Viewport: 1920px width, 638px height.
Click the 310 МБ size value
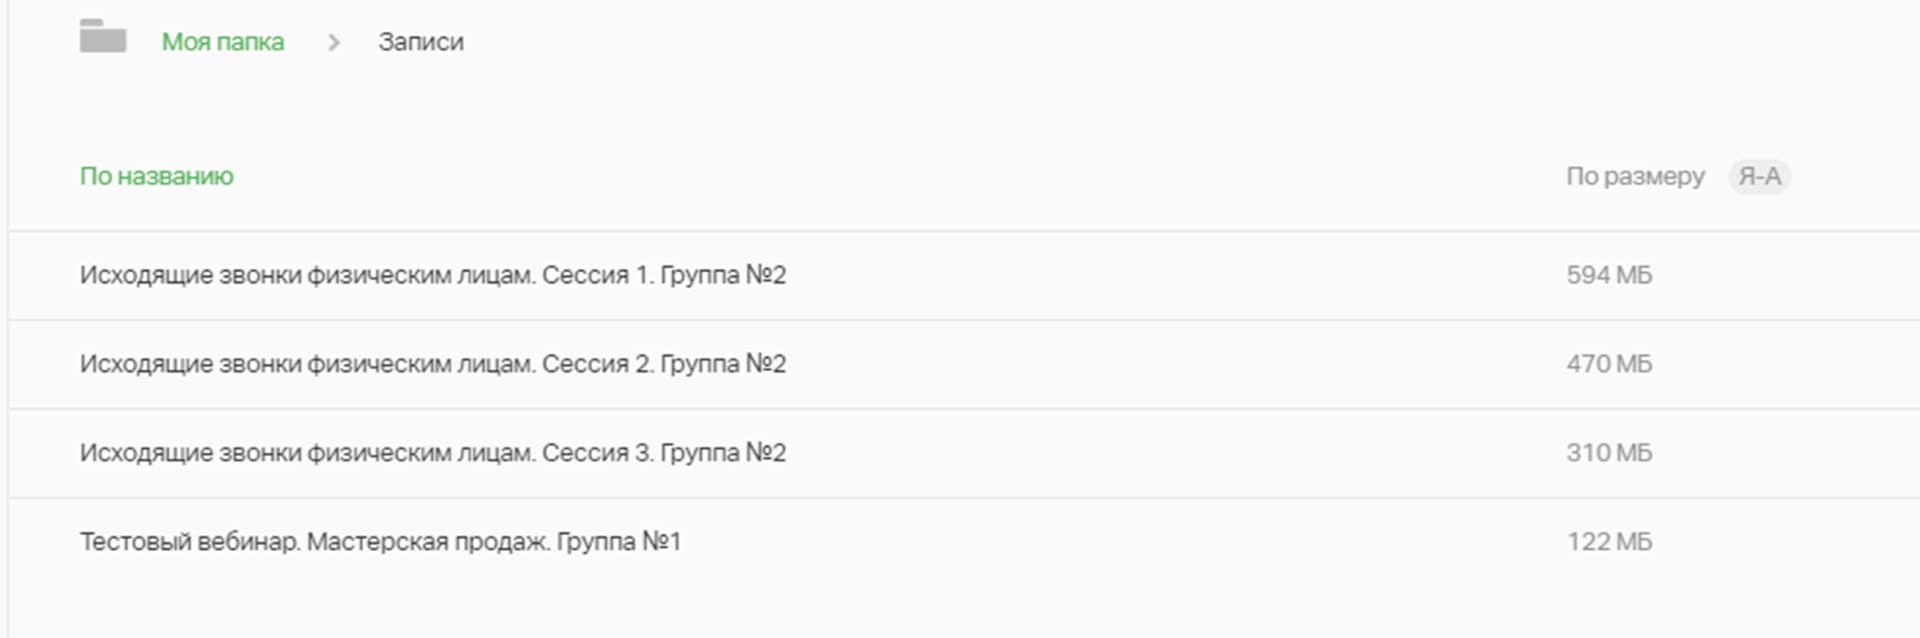coord(1609,453)
